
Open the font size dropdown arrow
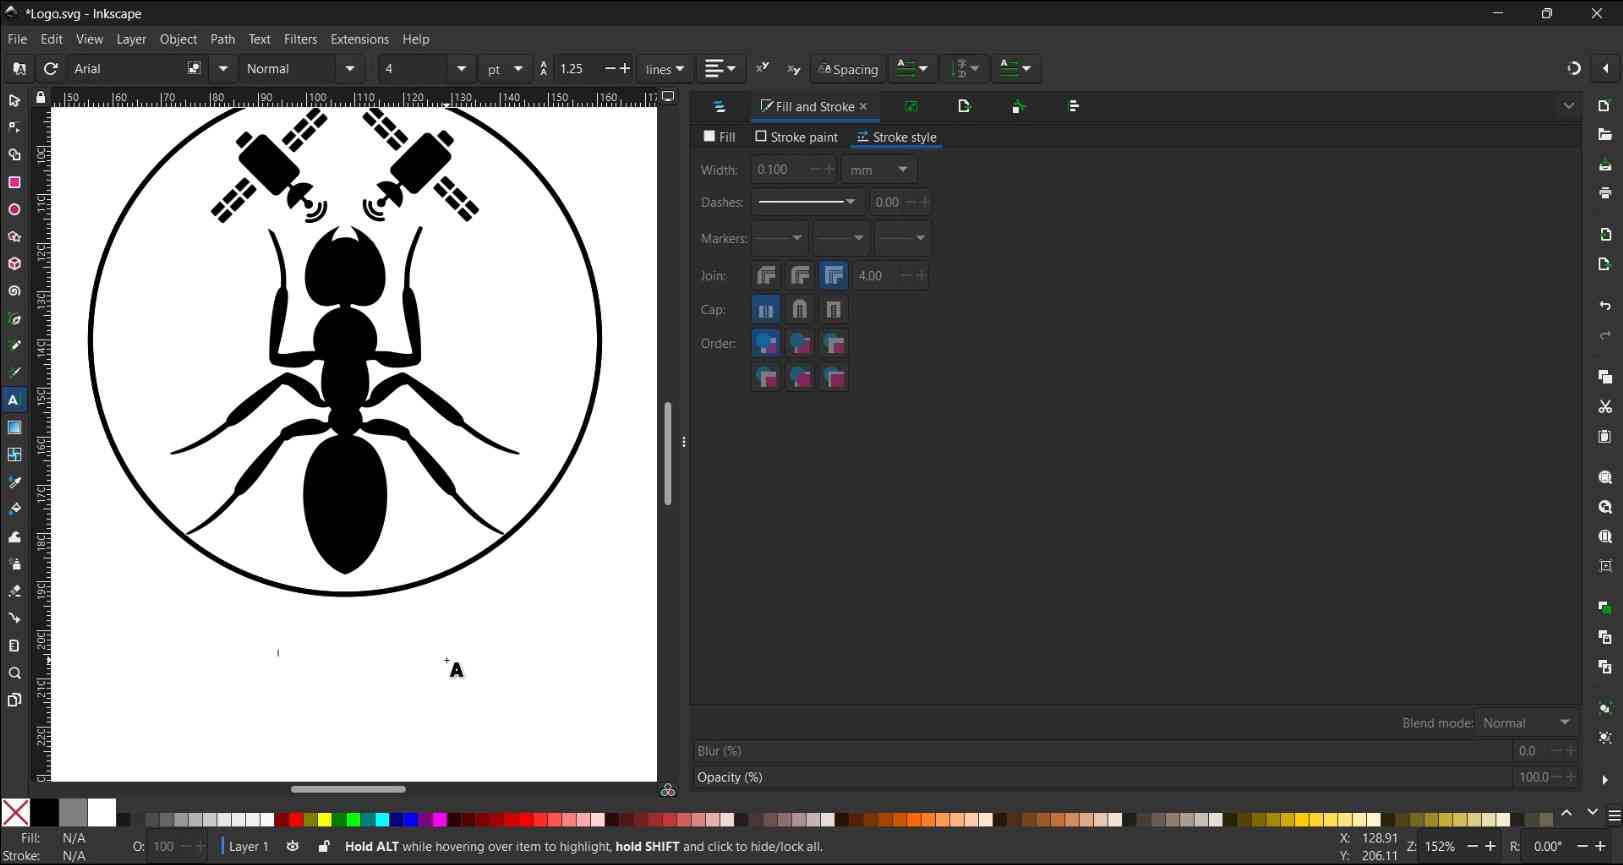pos(461,68)
